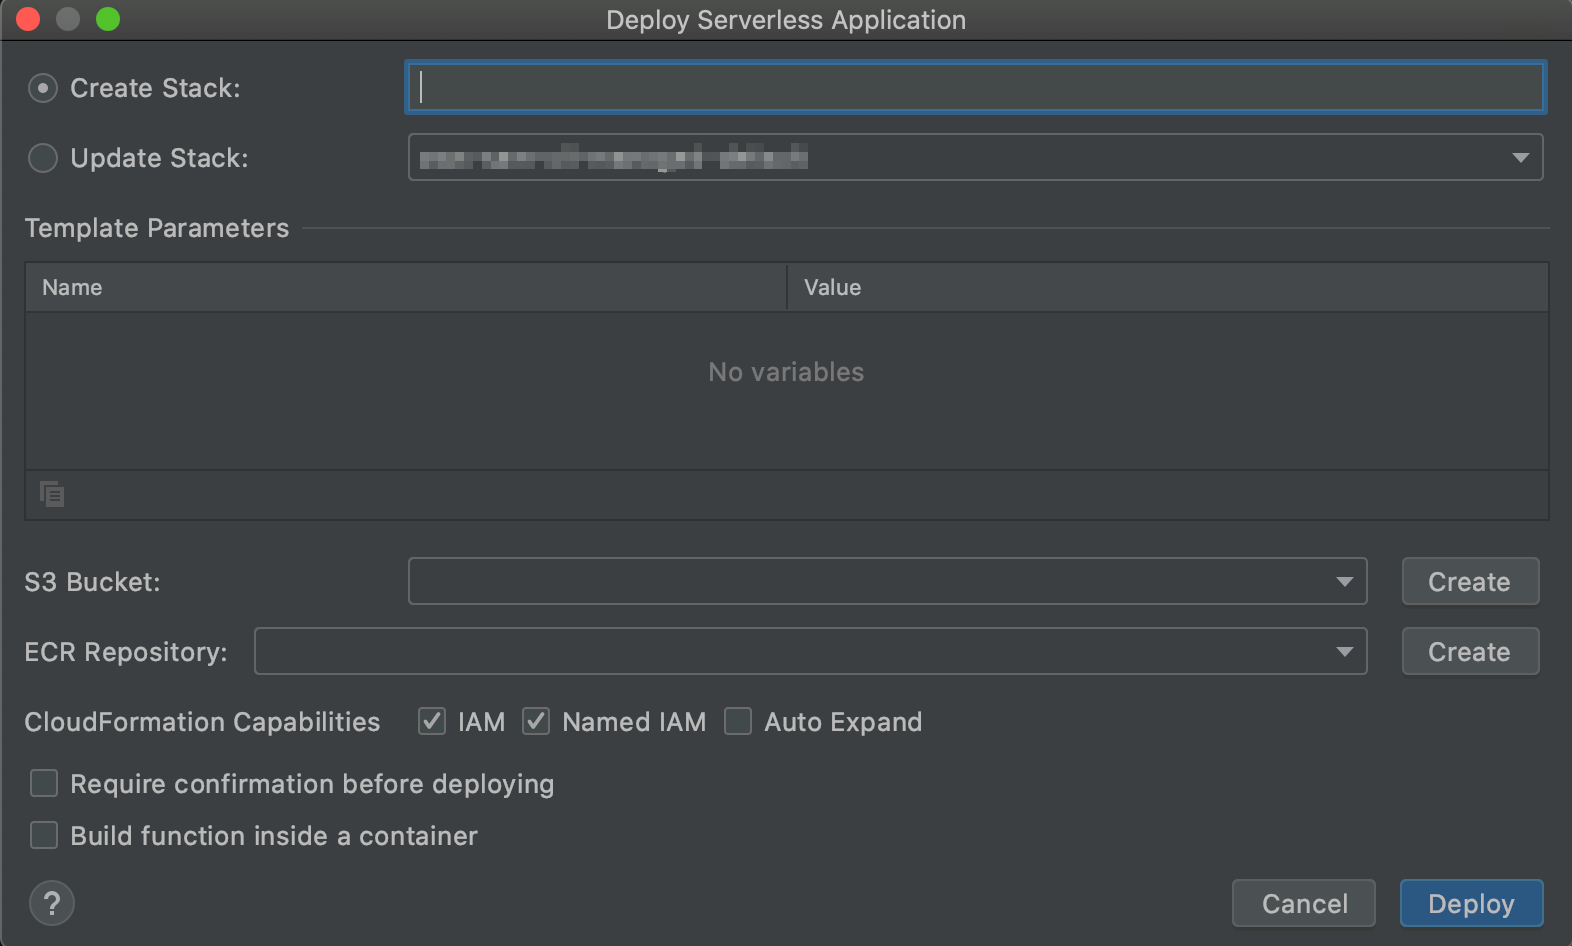This screenshot has width=1572, height=946.
Task: Click the Create button for ECR Repository
Action: tap(1469, 652)
